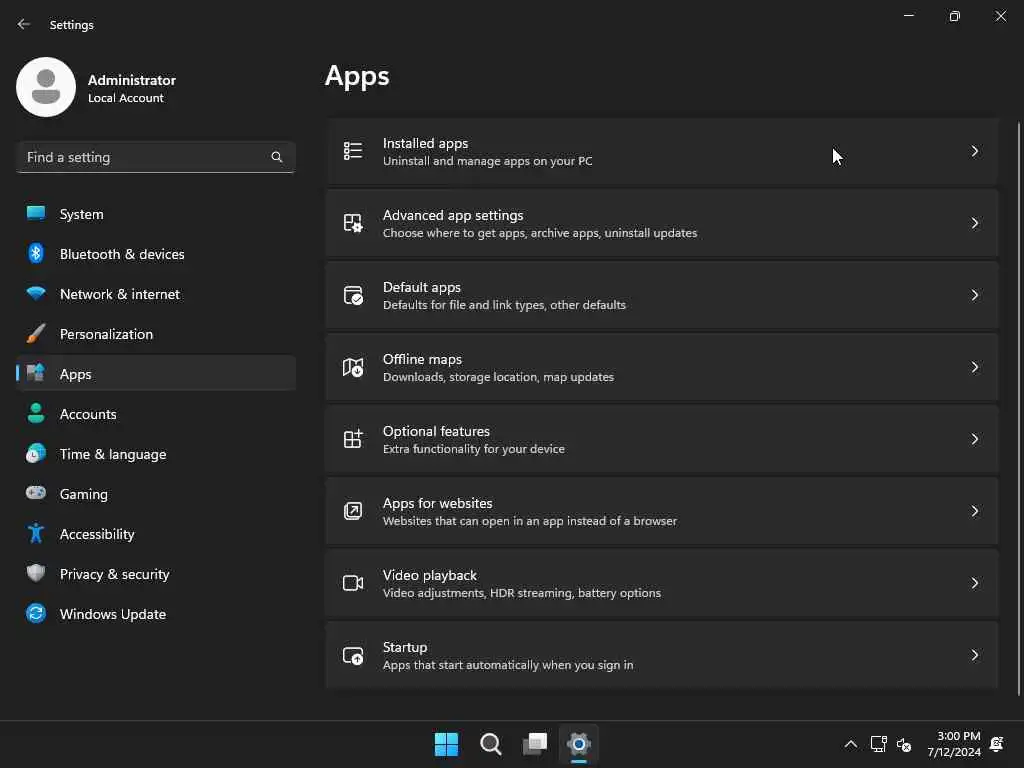Expand Installed apps using its chevron
The image size is (1024, 768).
(975, 151)
